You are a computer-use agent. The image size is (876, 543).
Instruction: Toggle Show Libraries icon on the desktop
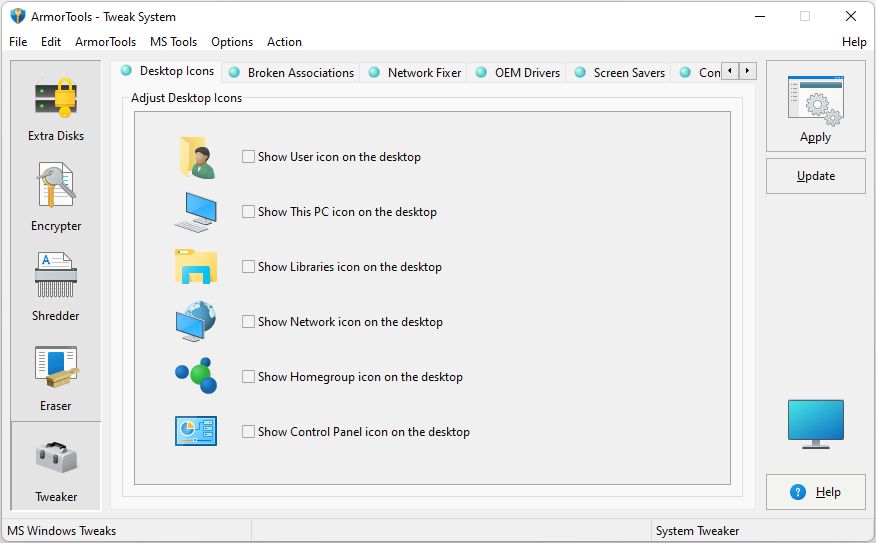coord(249,267)
